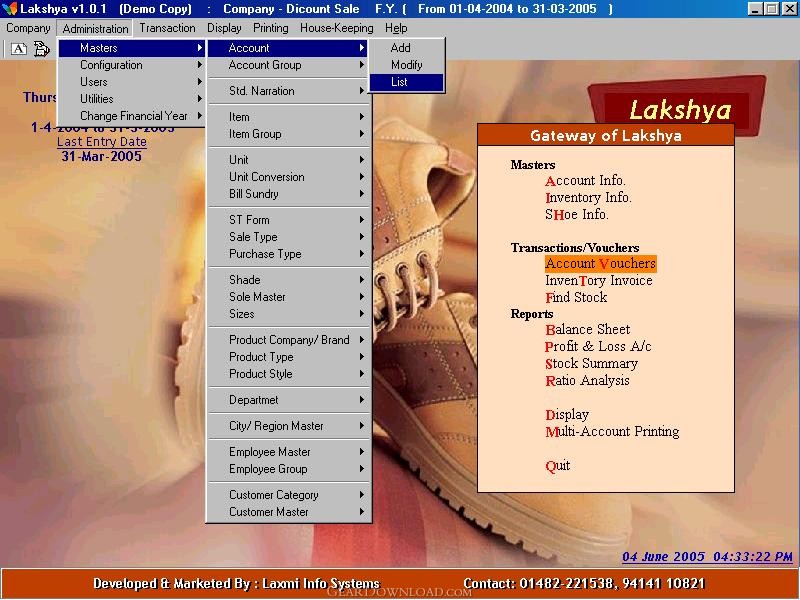Expand the Item submenu
The image size is (800, 600).
click(x=288, y=117)
